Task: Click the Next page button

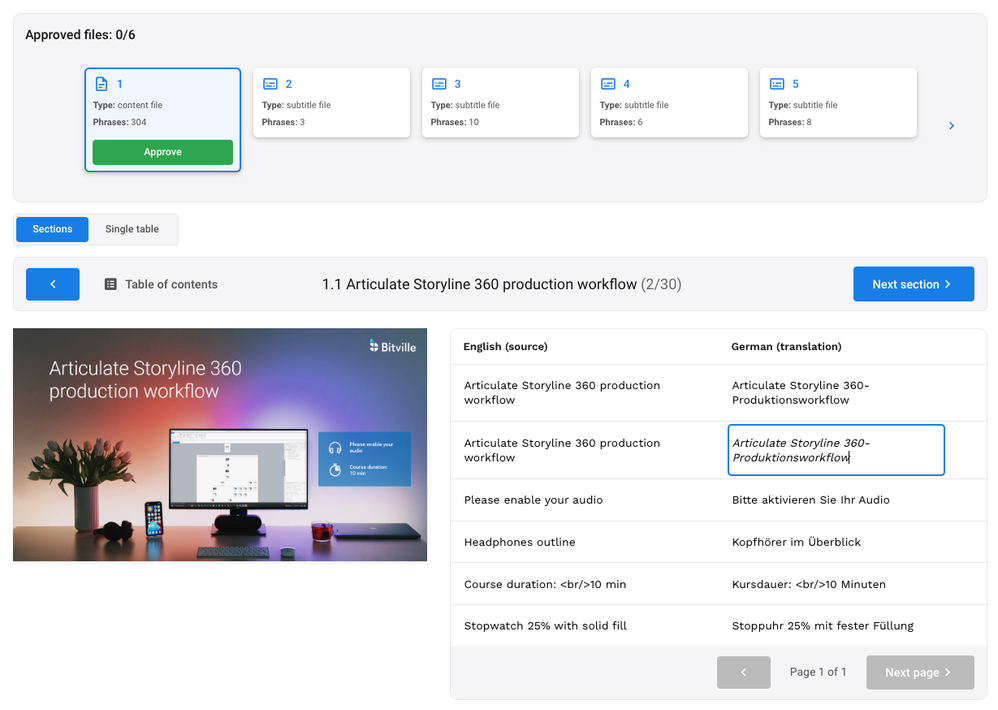Action: (x=920, y=672)
